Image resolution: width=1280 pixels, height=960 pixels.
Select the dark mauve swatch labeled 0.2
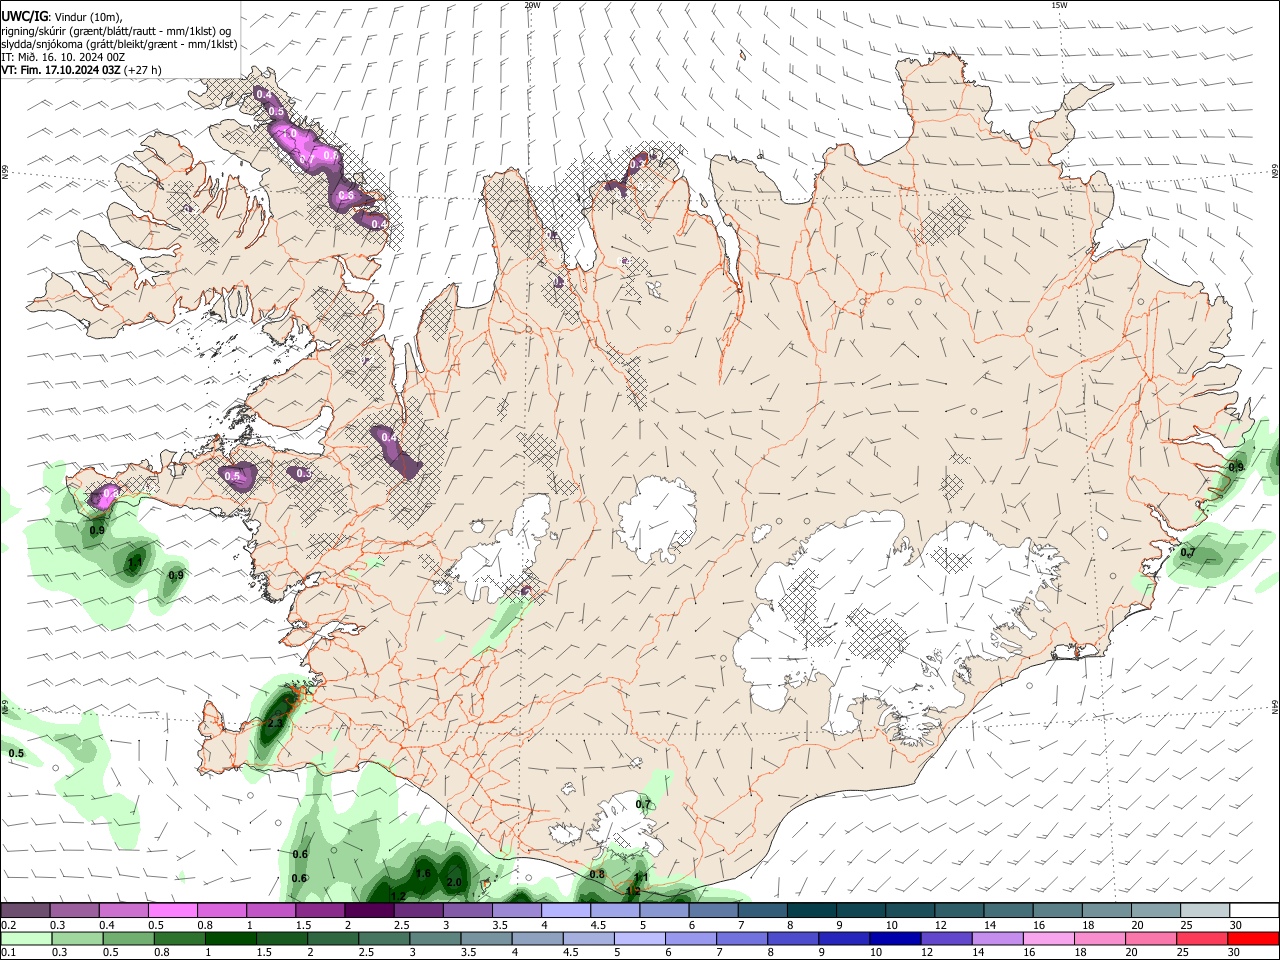click(25, 910)
